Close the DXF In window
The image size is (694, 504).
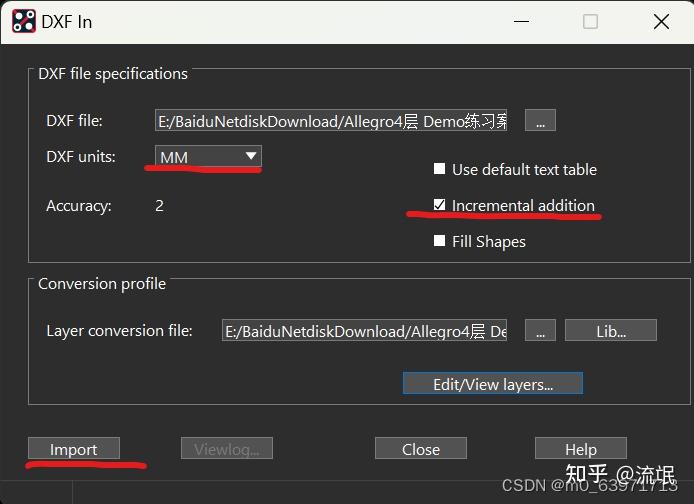pos(661,21)
